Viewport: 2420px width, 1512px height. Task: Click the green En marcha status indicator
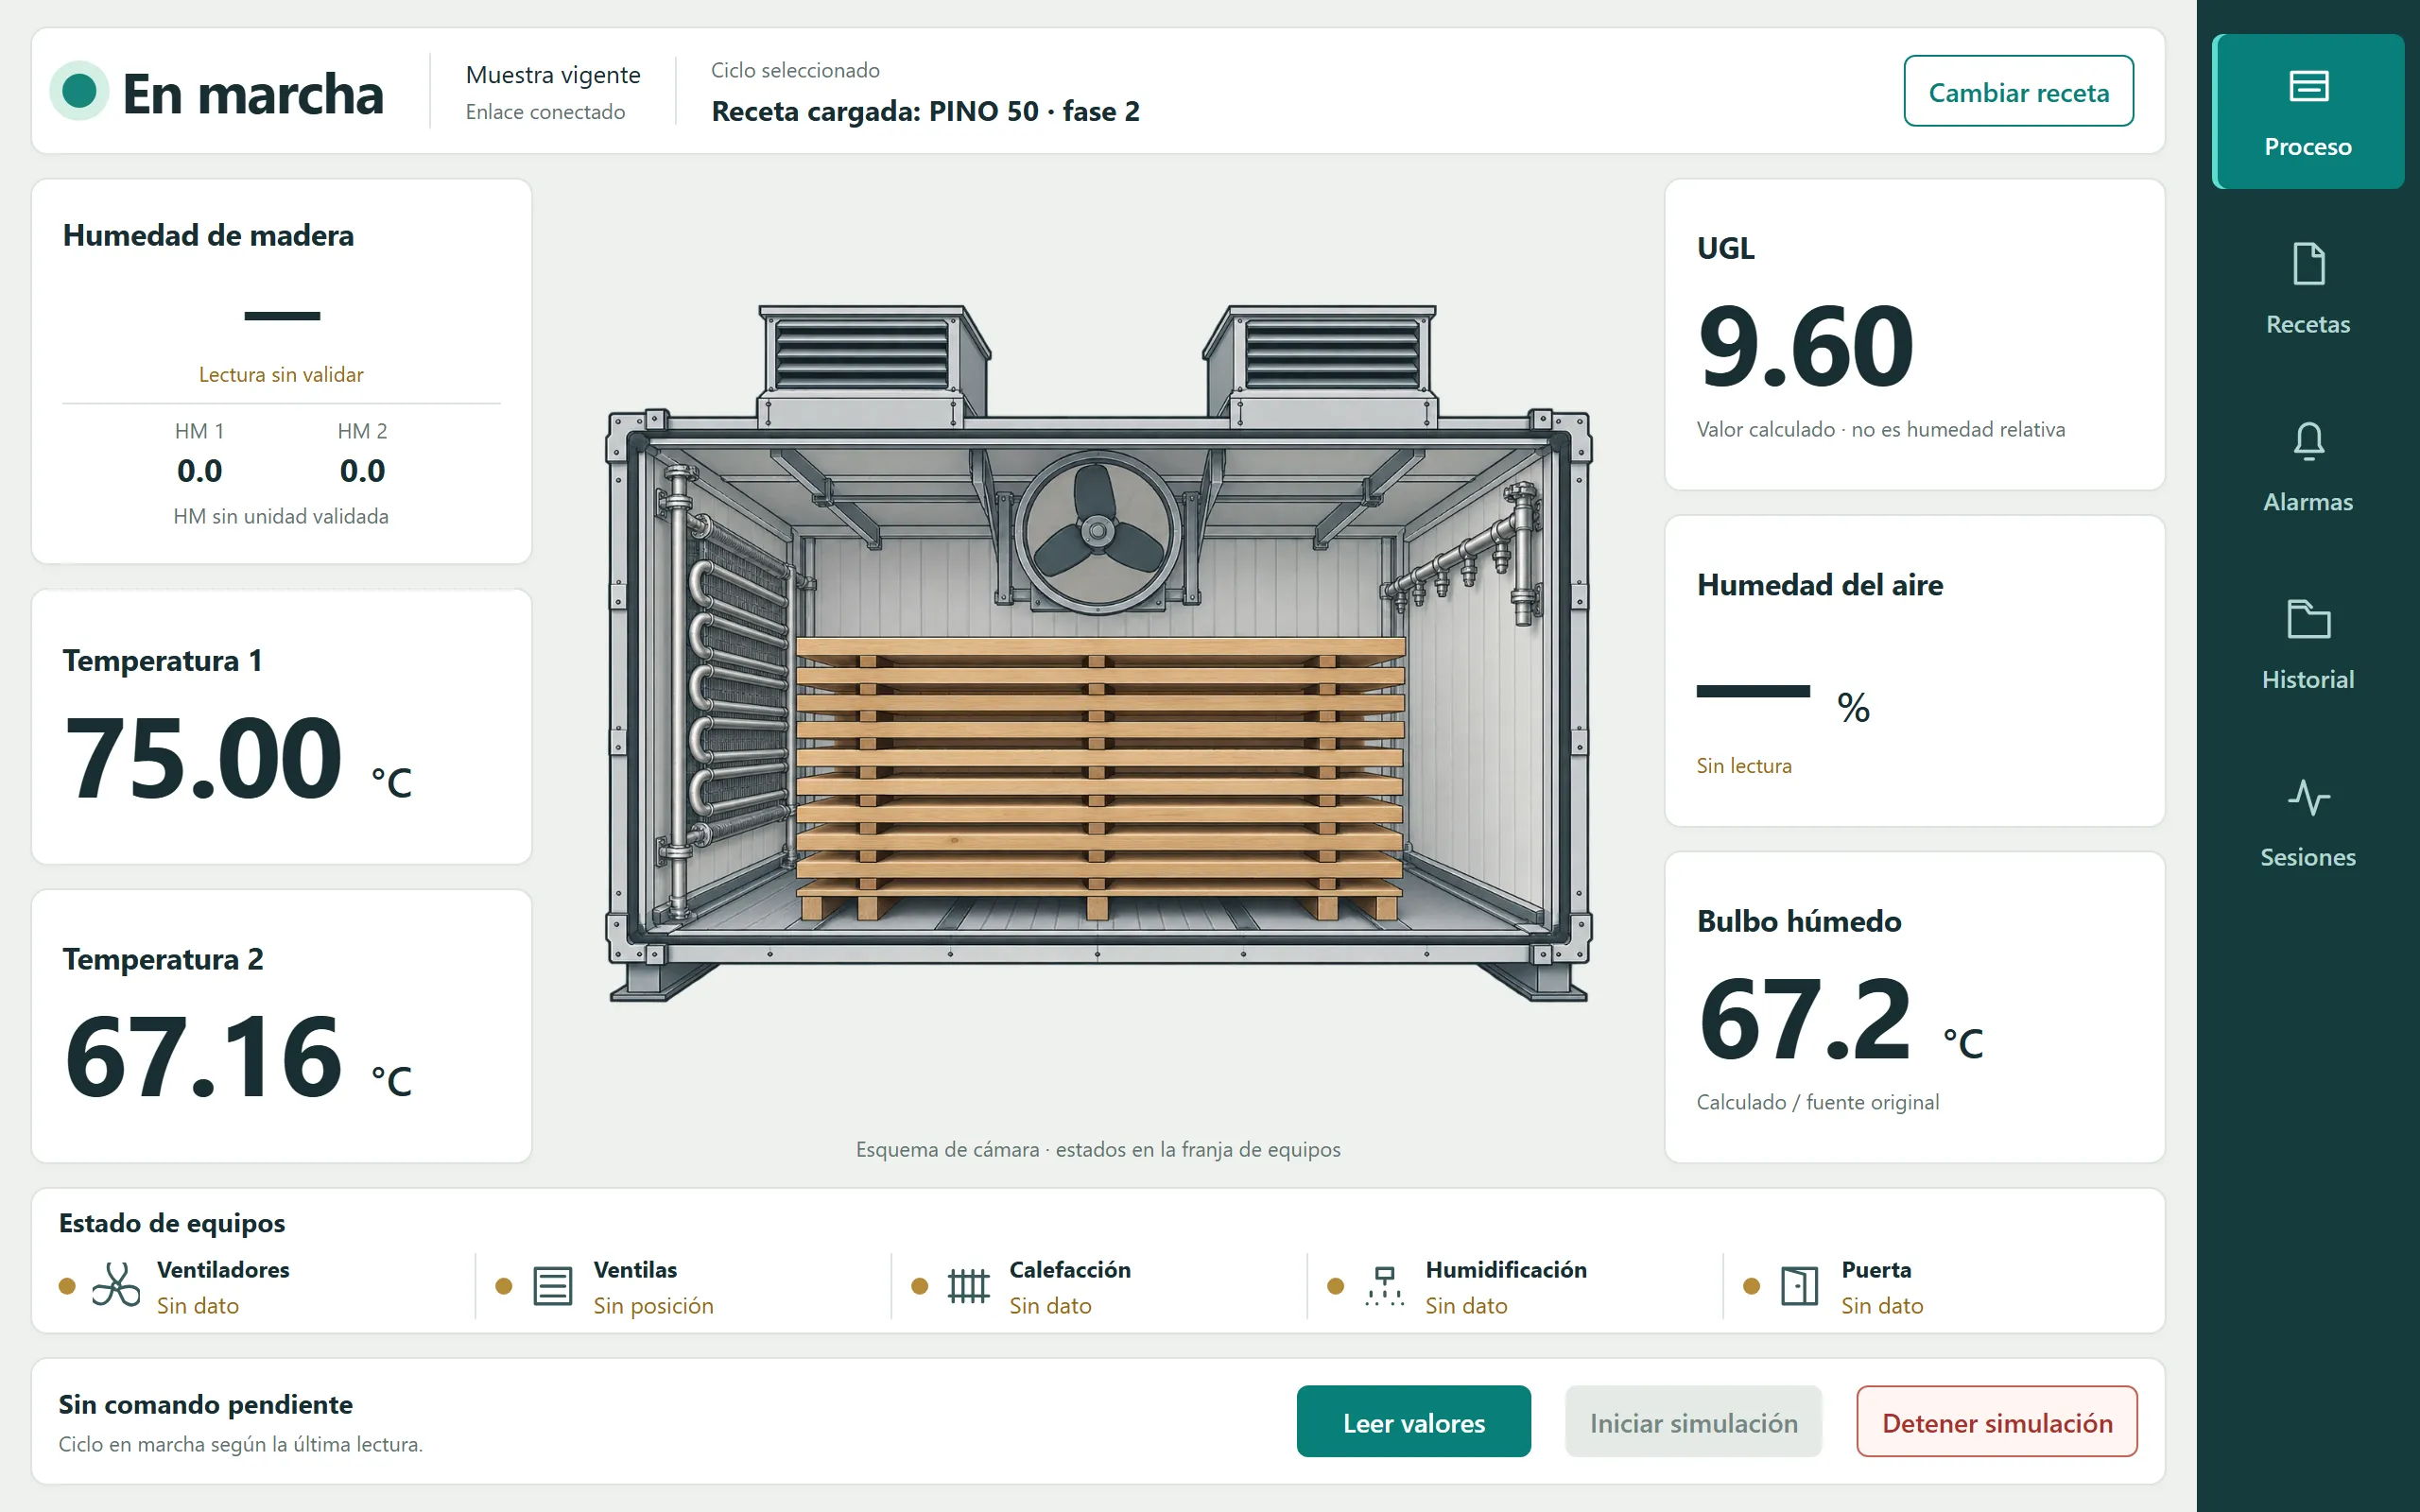pyautogui.click(x=79, y=91)
